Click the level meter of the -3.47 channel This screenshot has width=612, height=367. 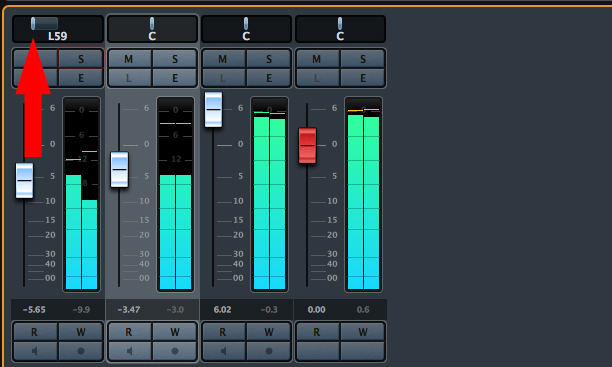tap(176, 194)
